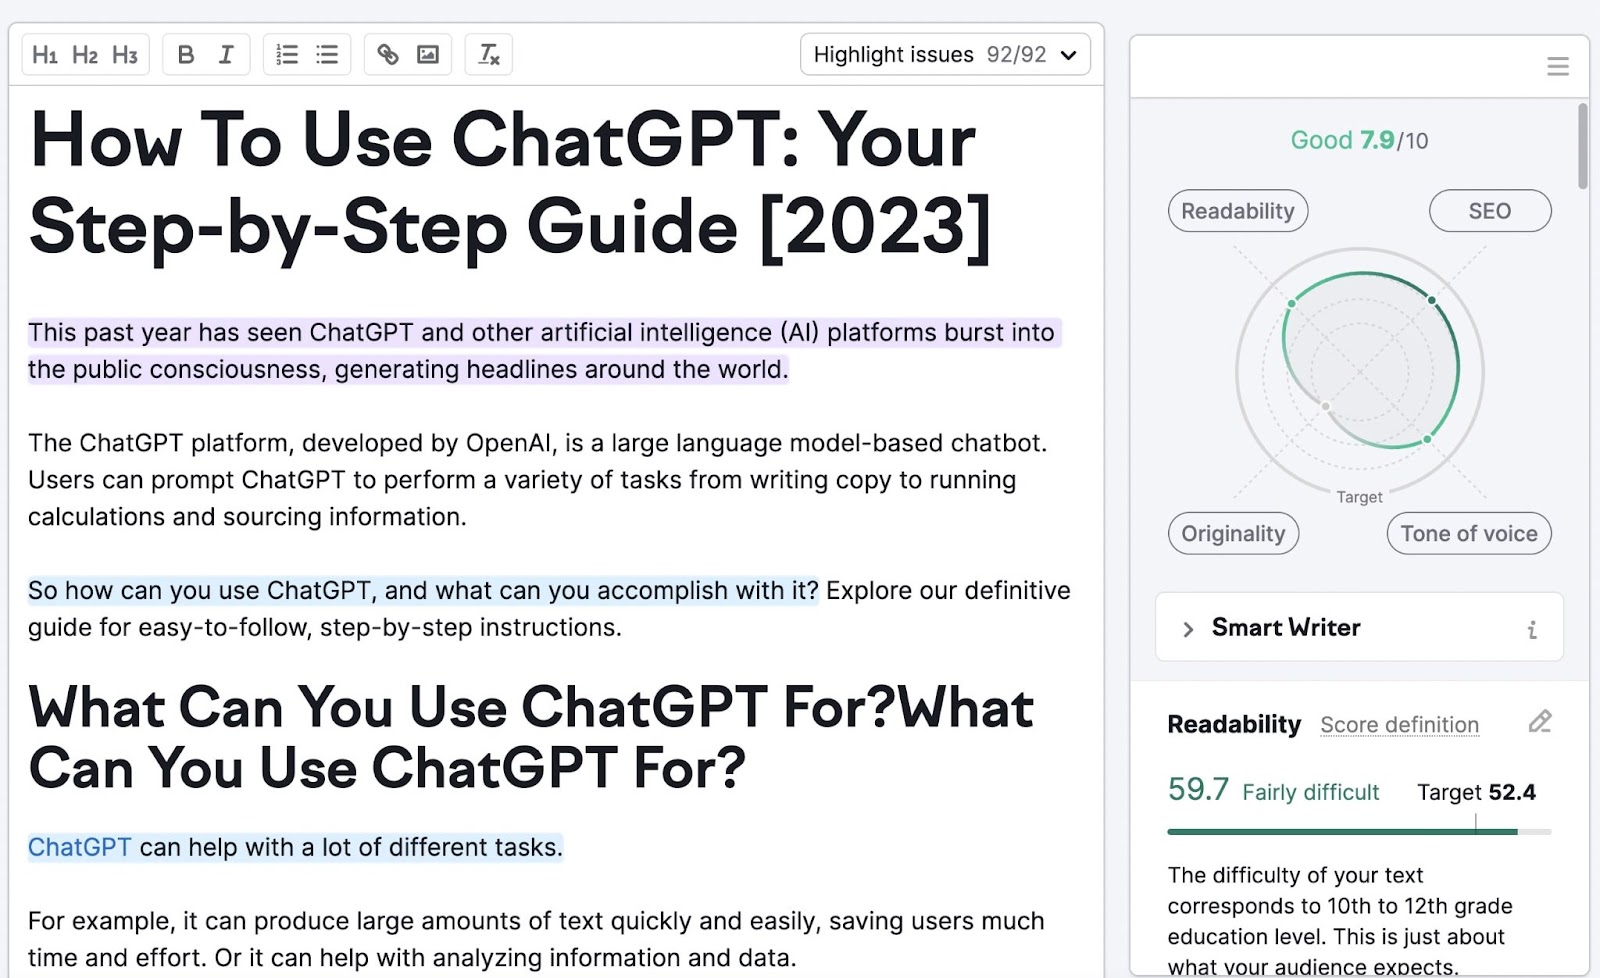Apply H3 heading formatting
Viewport: 1600px width, 978px height.
tap(124, 55)
